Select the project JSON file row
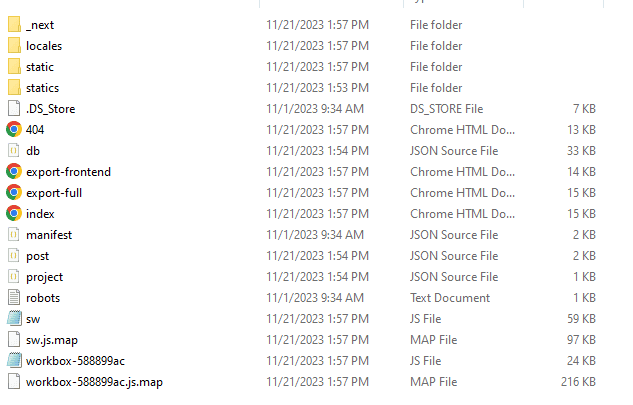Viewport: 633px width, 405px height. coord(301,277)
